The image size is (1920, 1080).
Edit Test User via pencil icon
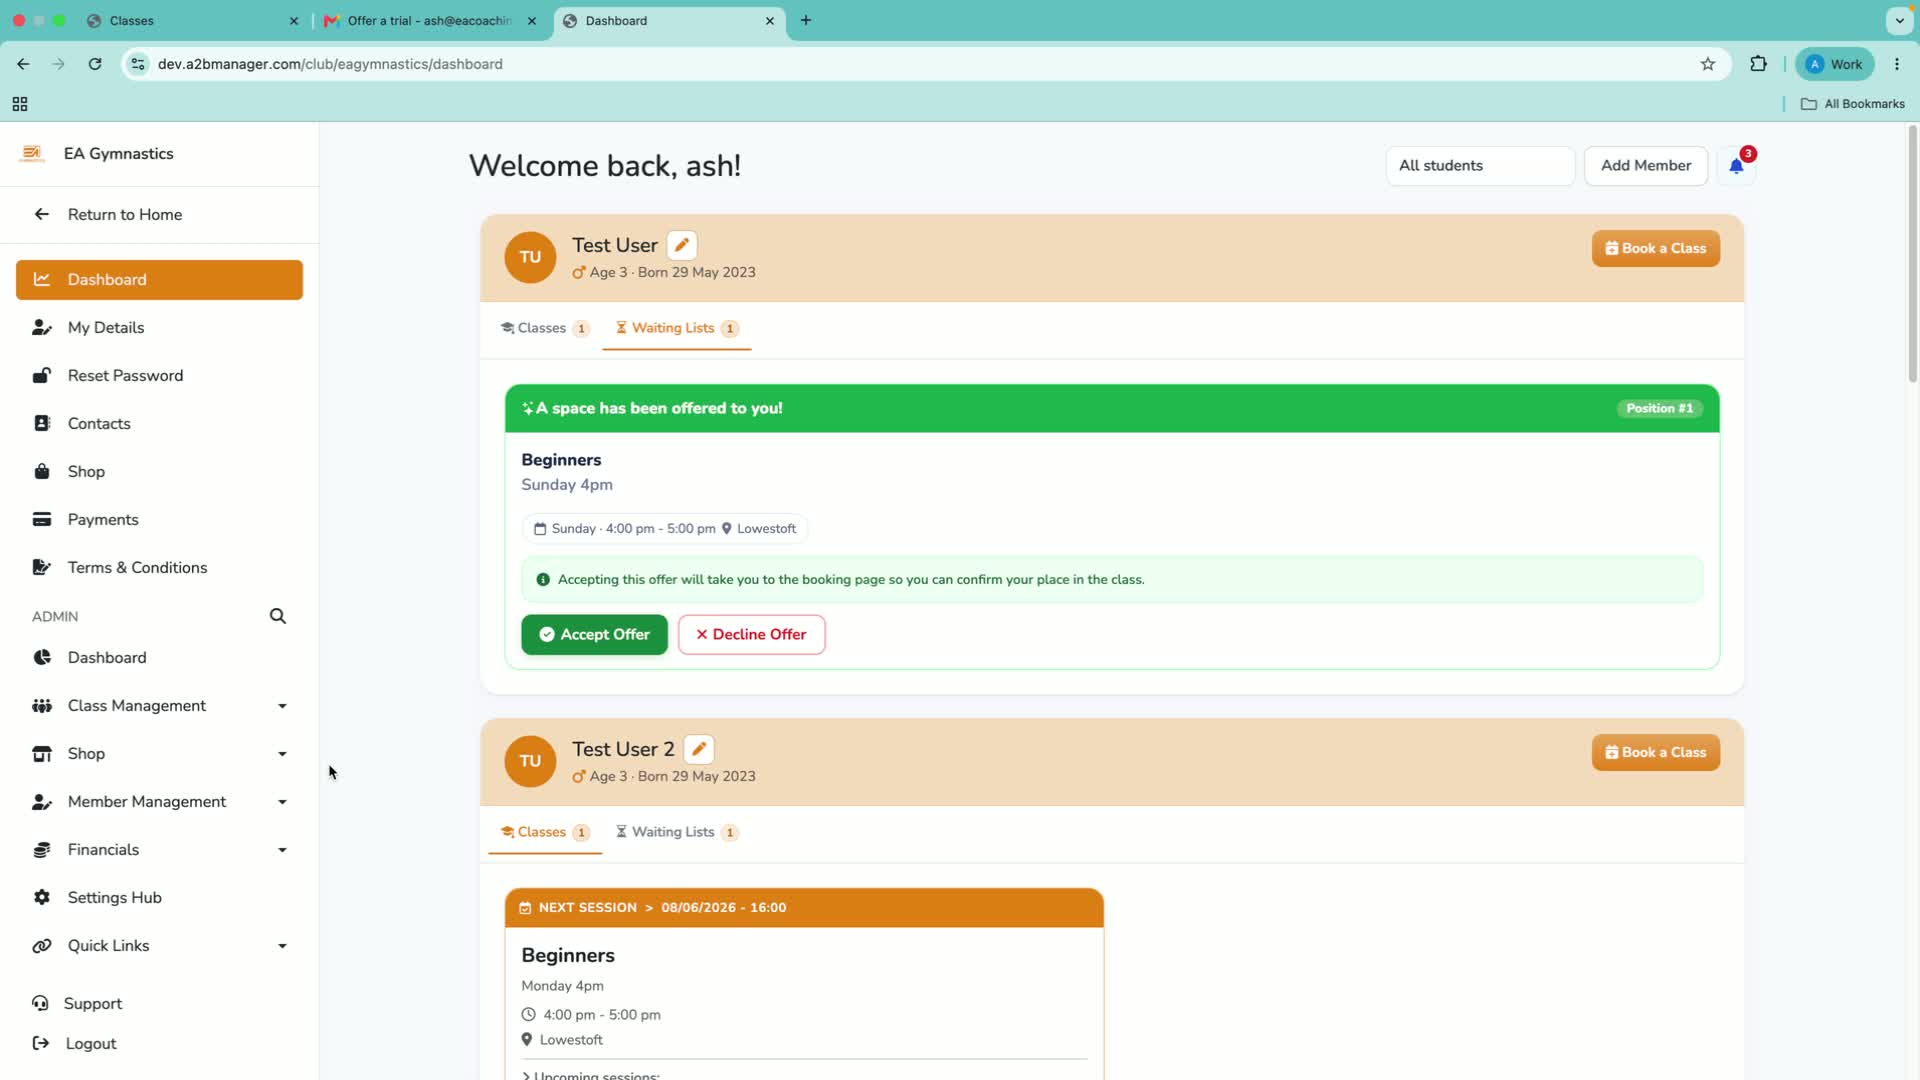[682, 245]
